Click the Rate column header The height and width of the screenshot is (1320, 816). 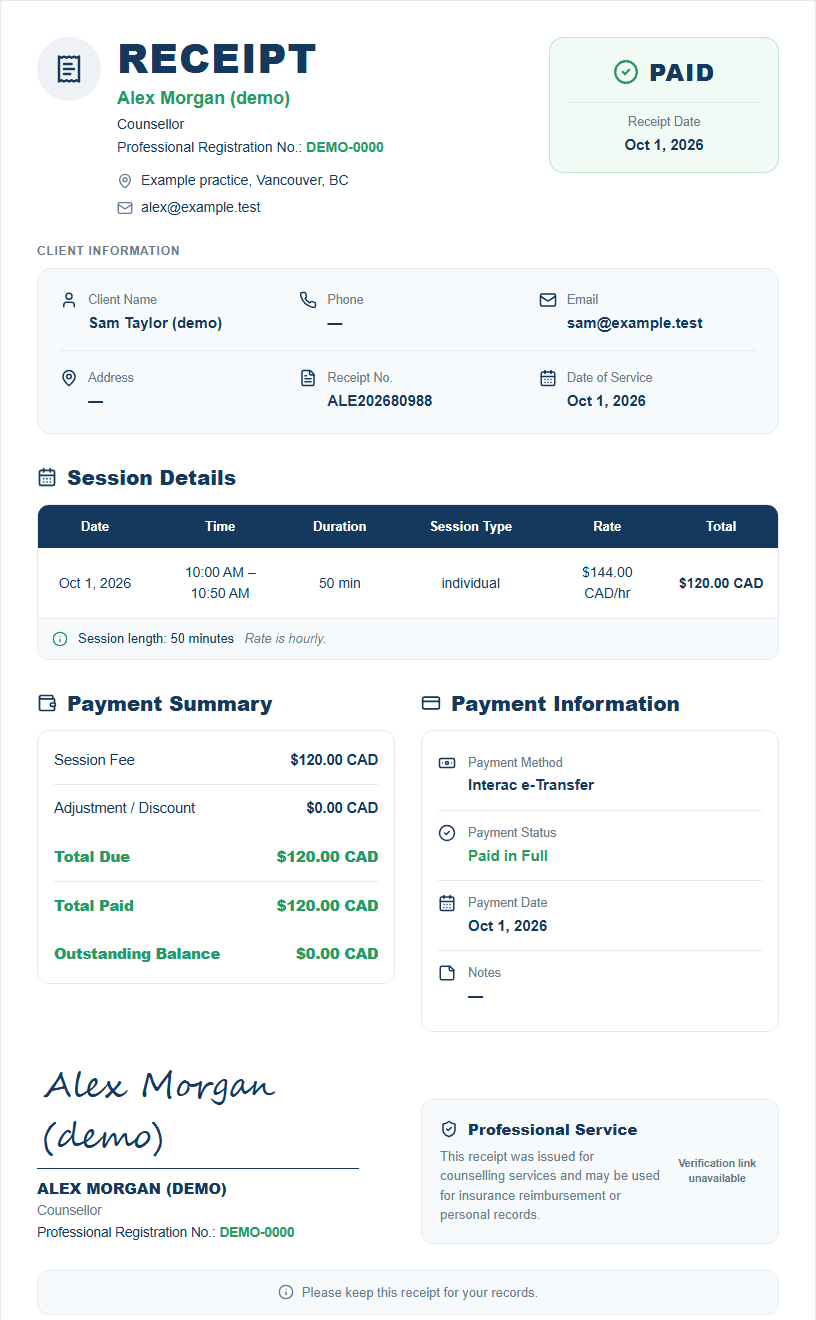607,526
